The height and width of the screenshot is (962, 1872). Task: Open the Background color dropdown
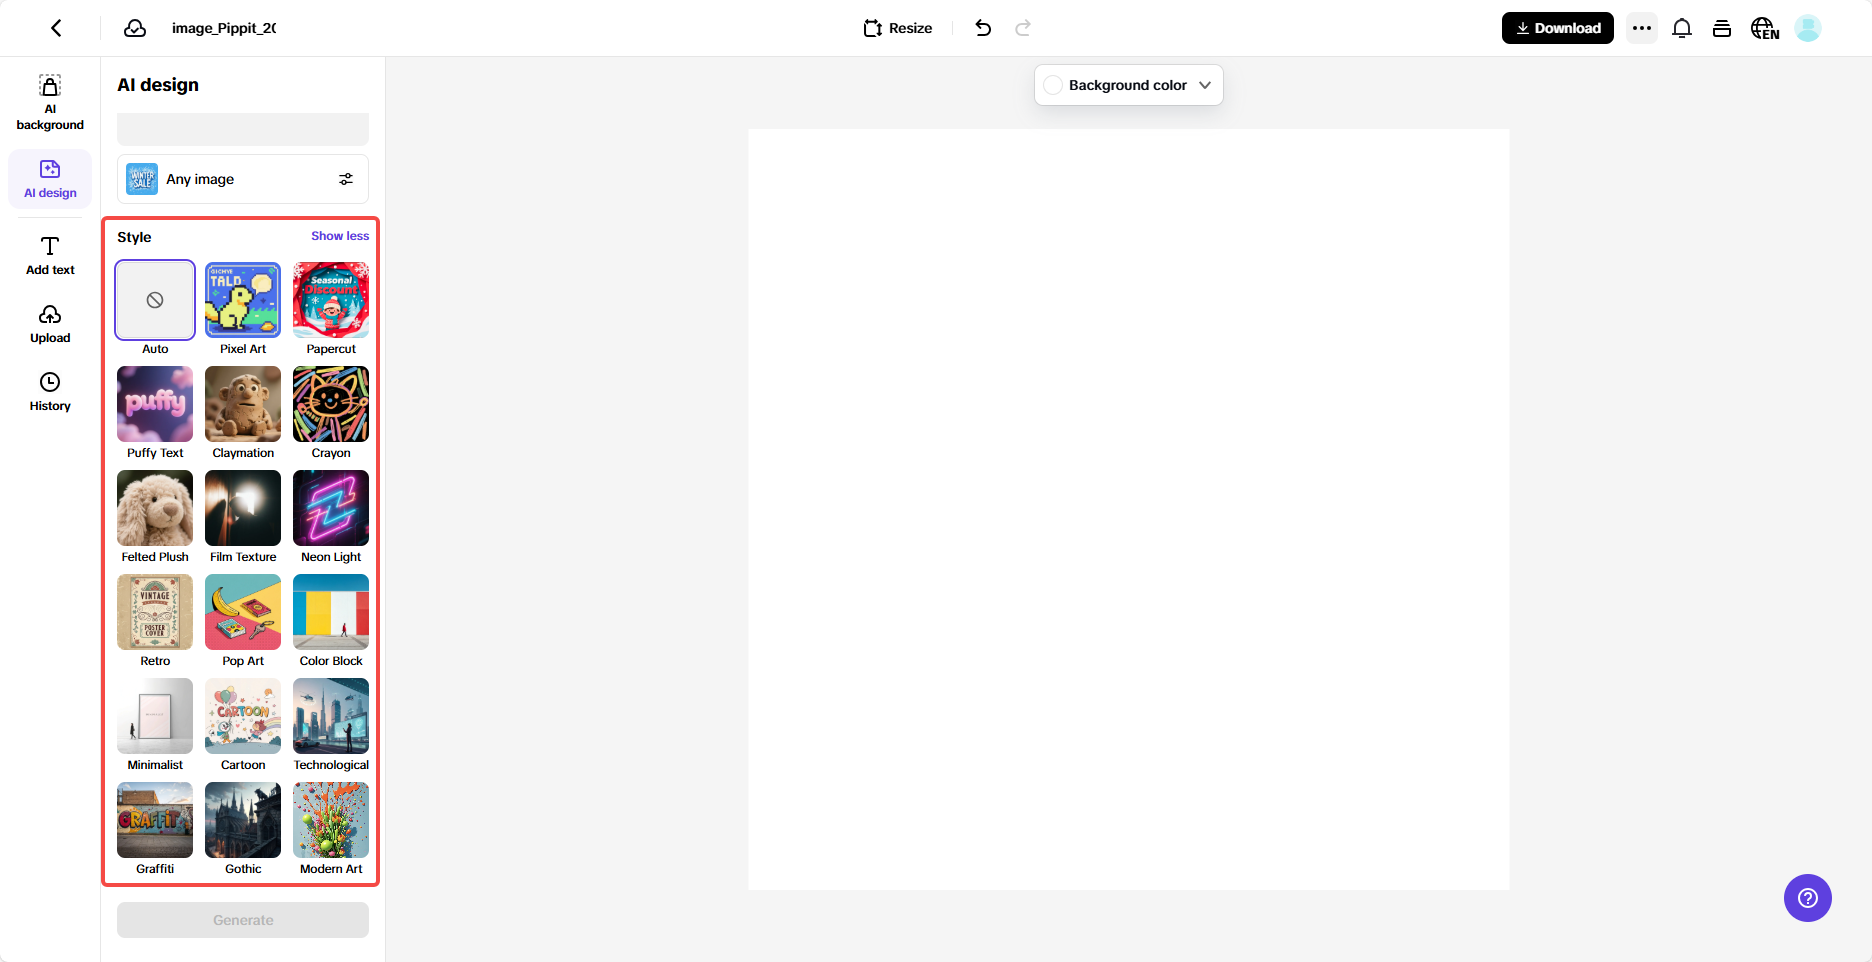[x=1129, y=85]
